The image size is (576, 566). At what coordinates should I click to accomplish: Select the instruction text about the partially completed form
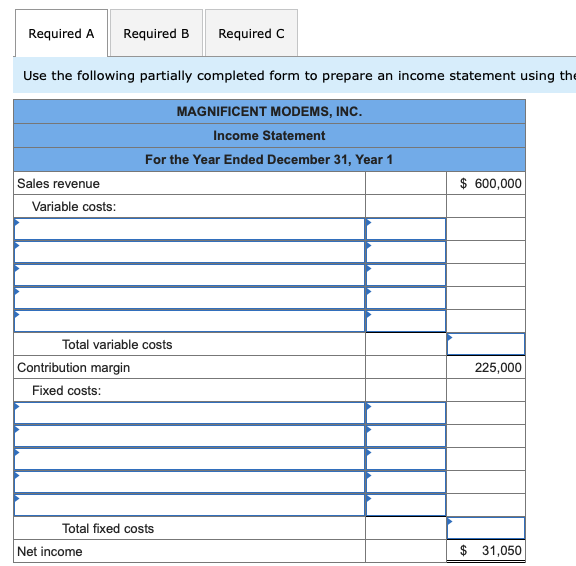pyautogui.click(x=299, y=75)
